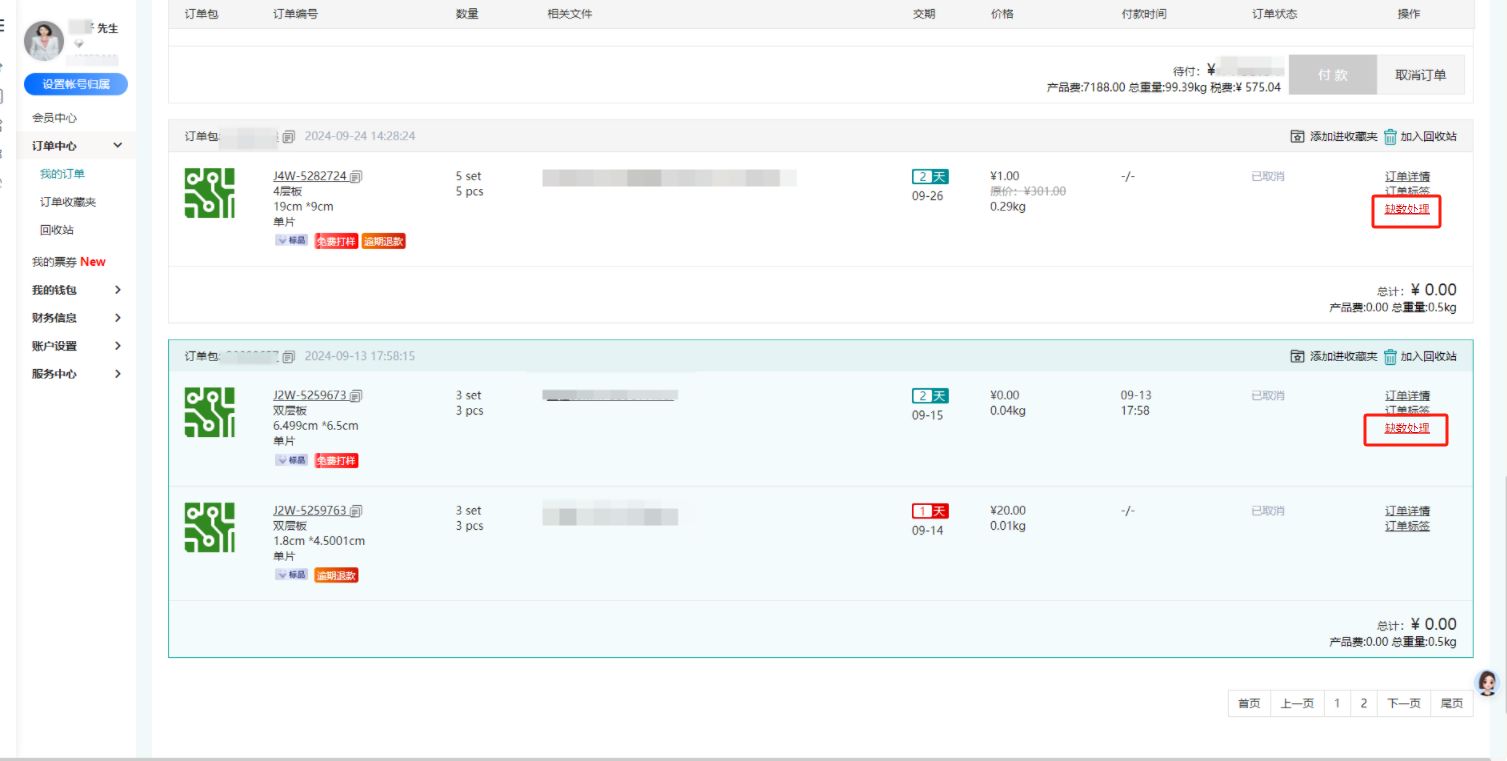This screenshot has height=761, width=1507.
Task: Click 订单详情 for order J2W-5259763
Action: (1407, 511)
